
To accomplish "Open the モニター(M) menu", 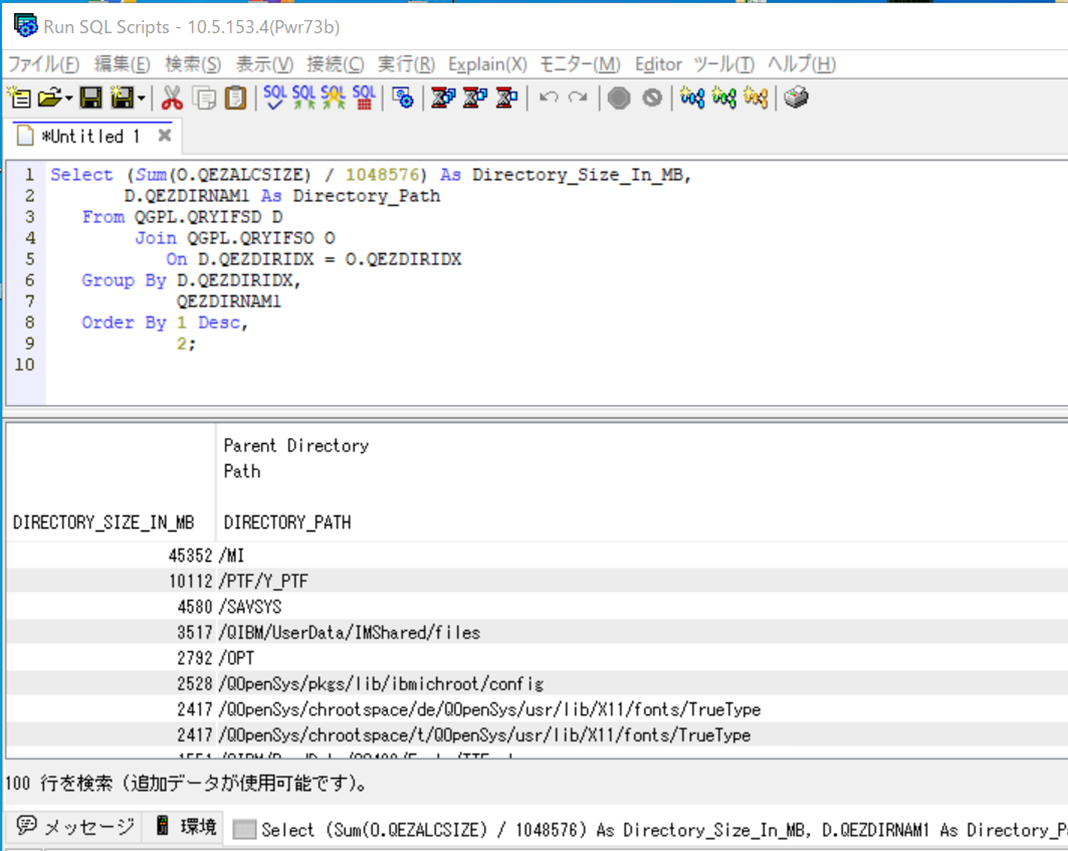I will (580, 65).
